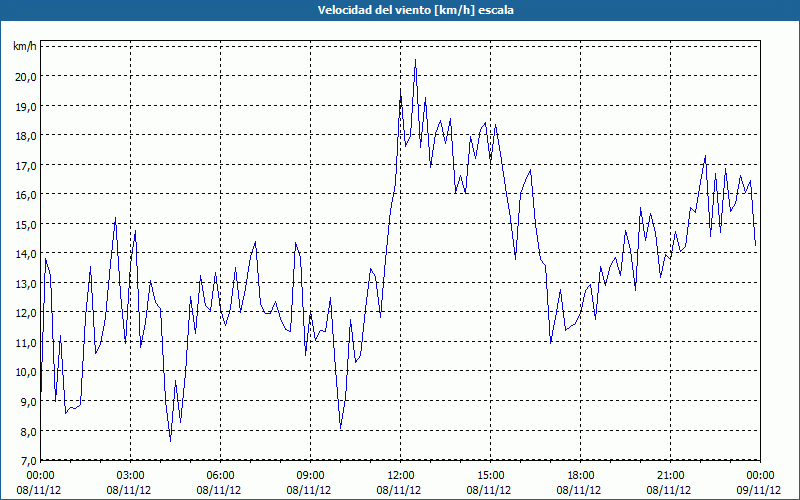Click the '15,0' y-axis value
The height and width of the screenshot is (500, 800).
click(x=26, y=224)
